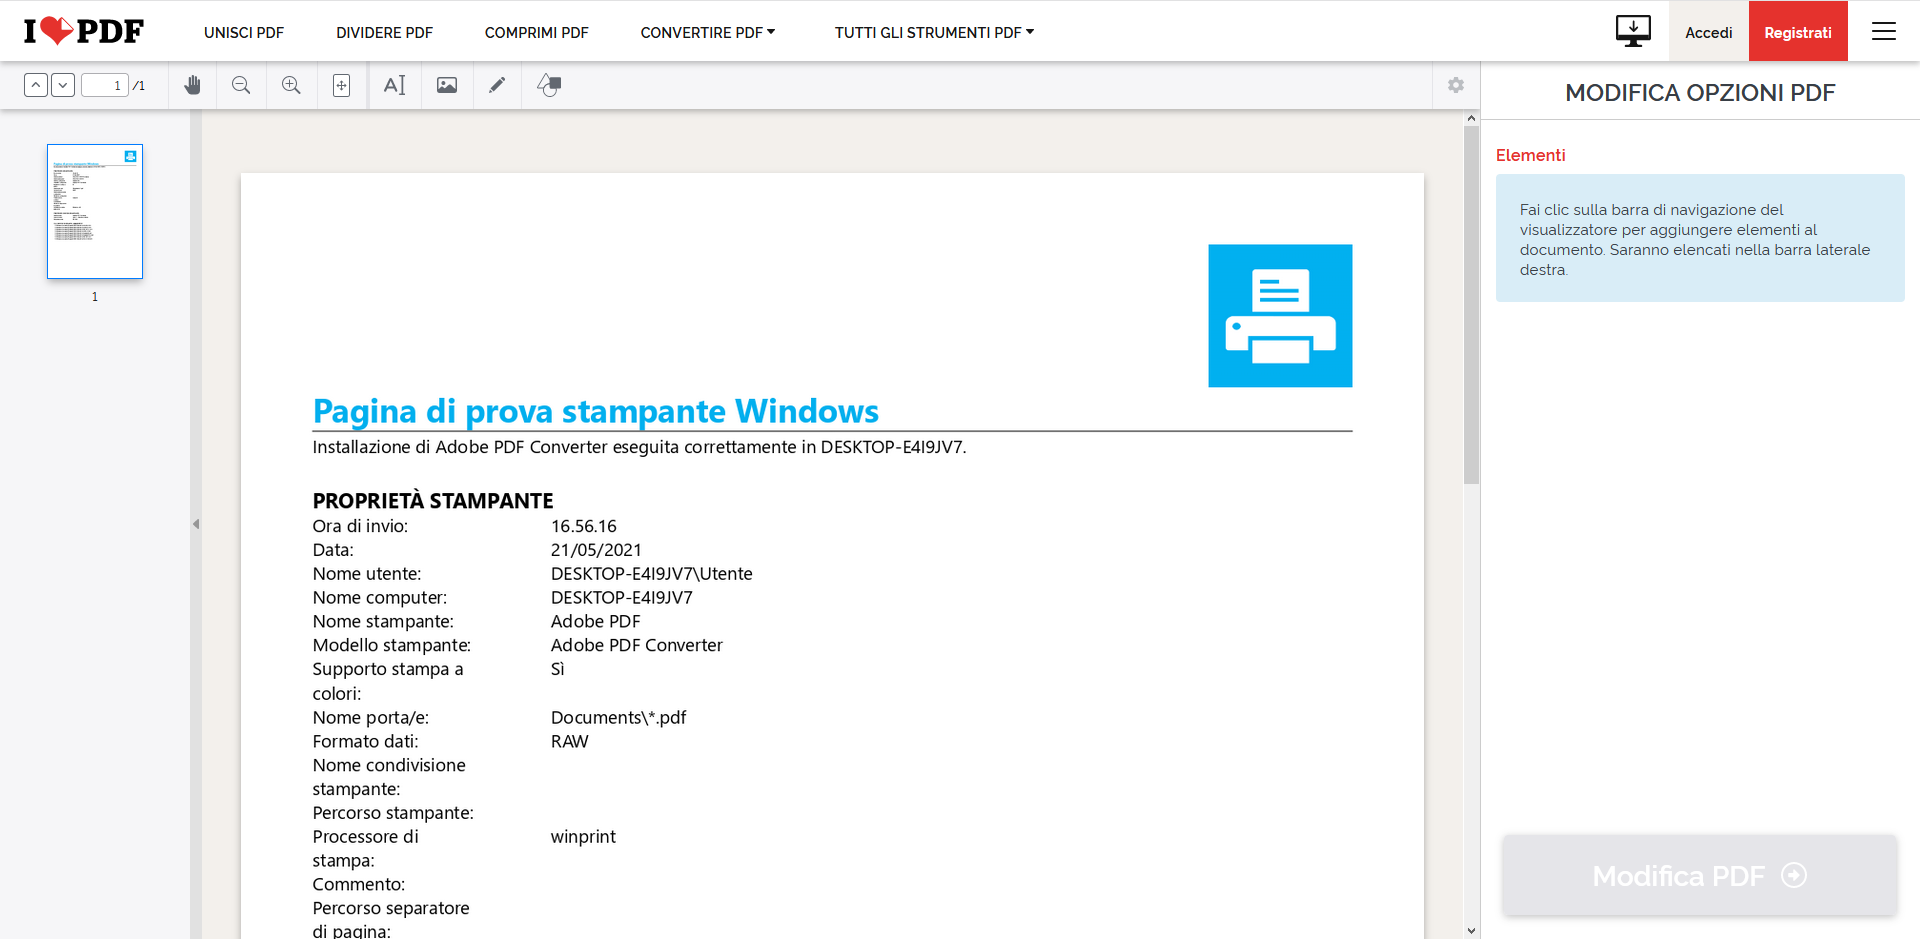The height and width of the screenshot is (939, 1920).
Task: Open the CONVERTIRE PDF dropdown
Action: click(707, 32)
